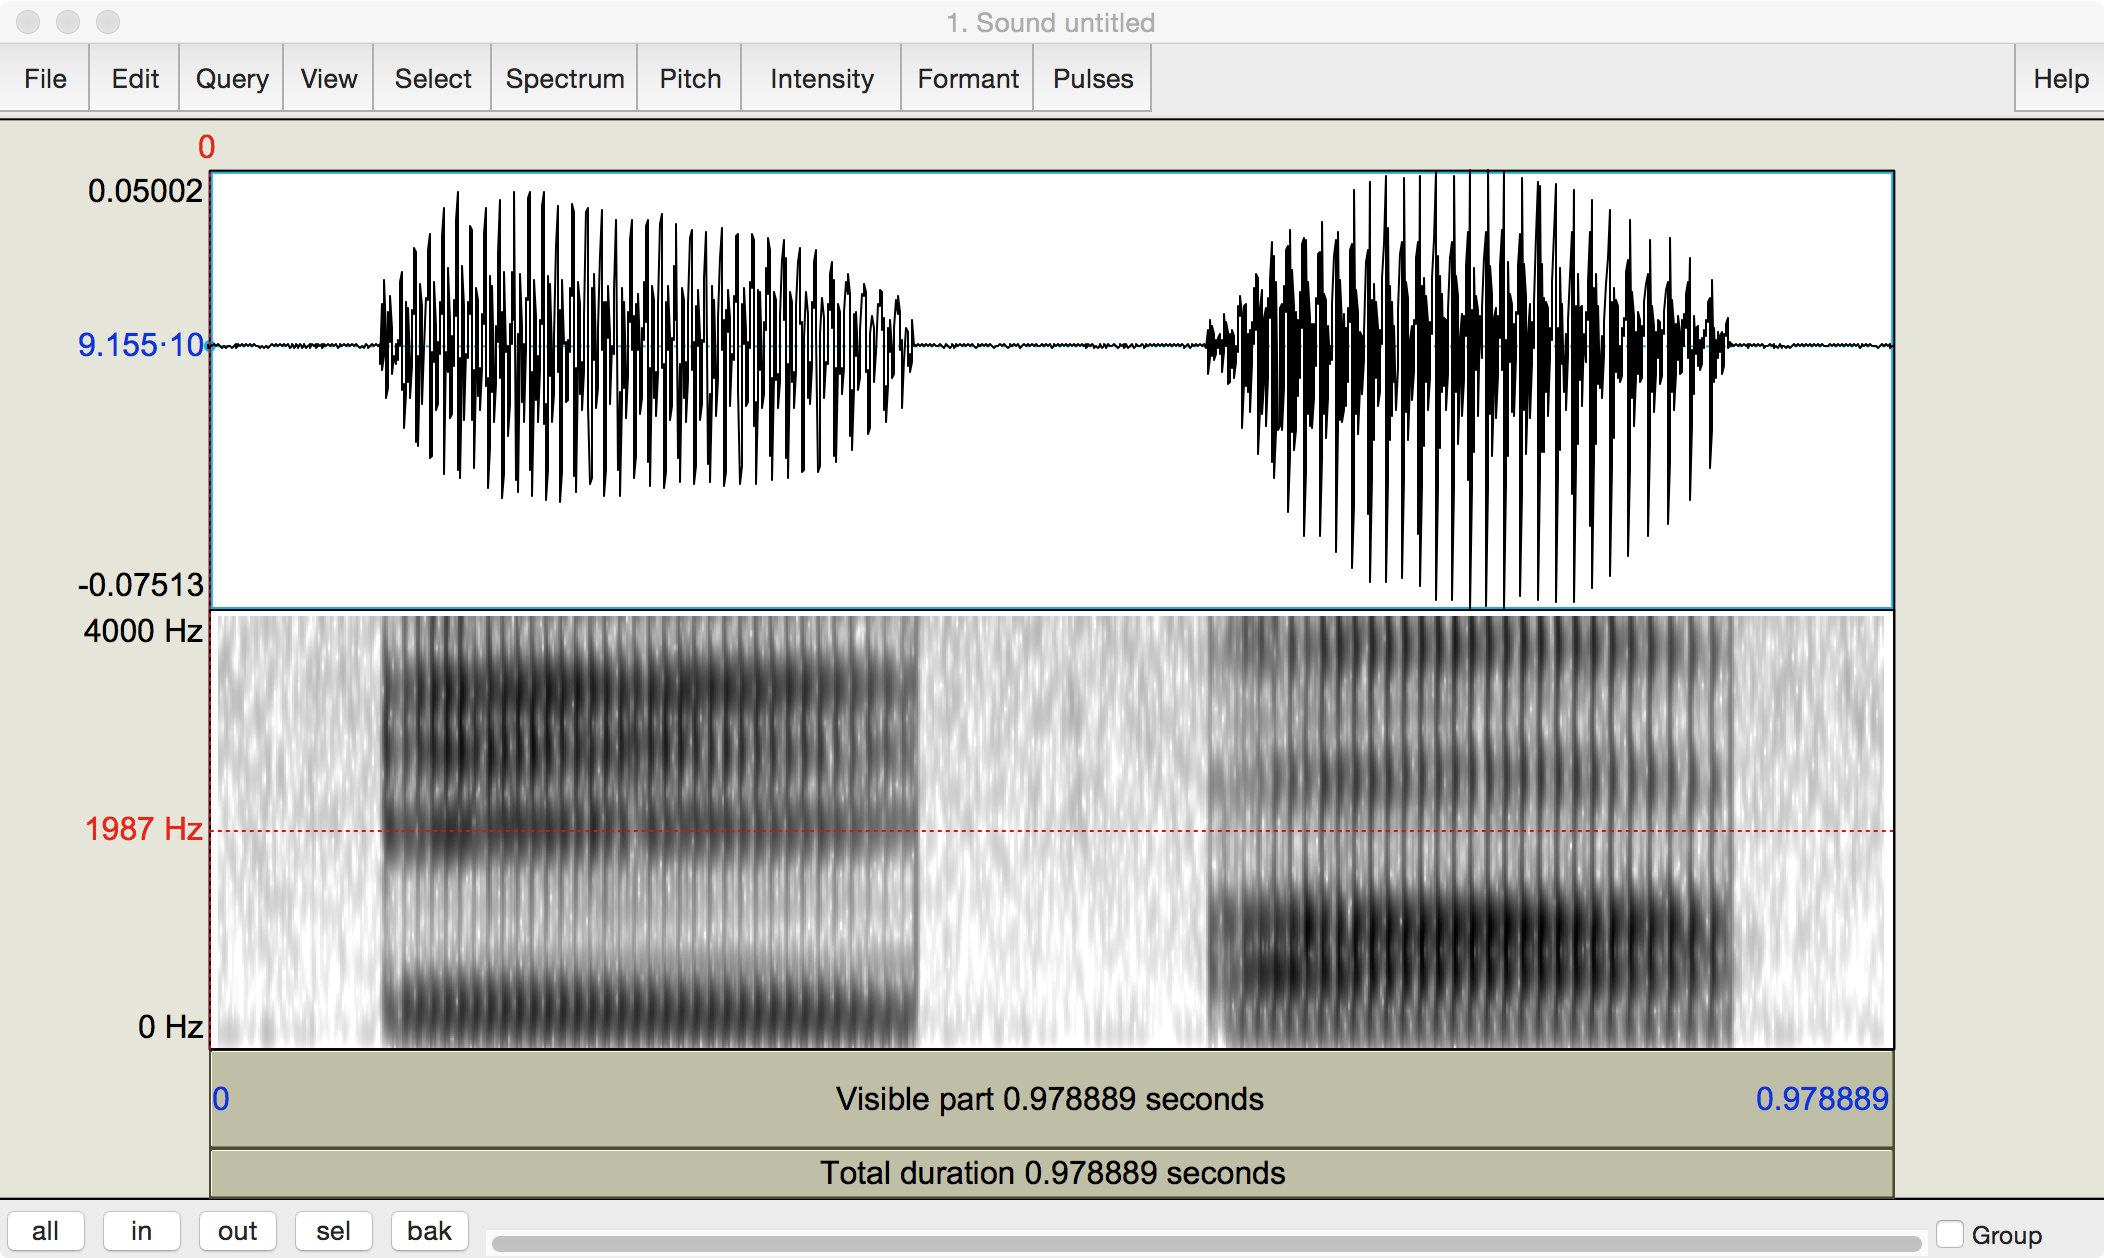Open the File menu
Image resolution: width=2104 pixels, height=1258 pixels.
pyautogui.click(x=45, y=78)
